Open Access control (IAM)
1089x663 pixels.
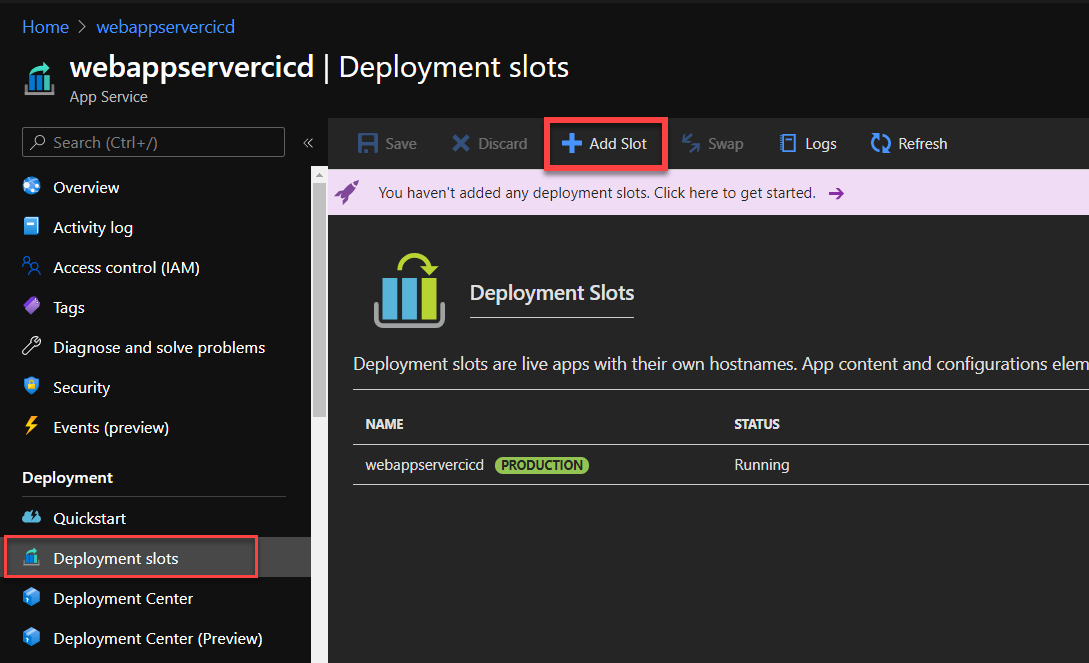pyautogui.click(x=126, y=267)
